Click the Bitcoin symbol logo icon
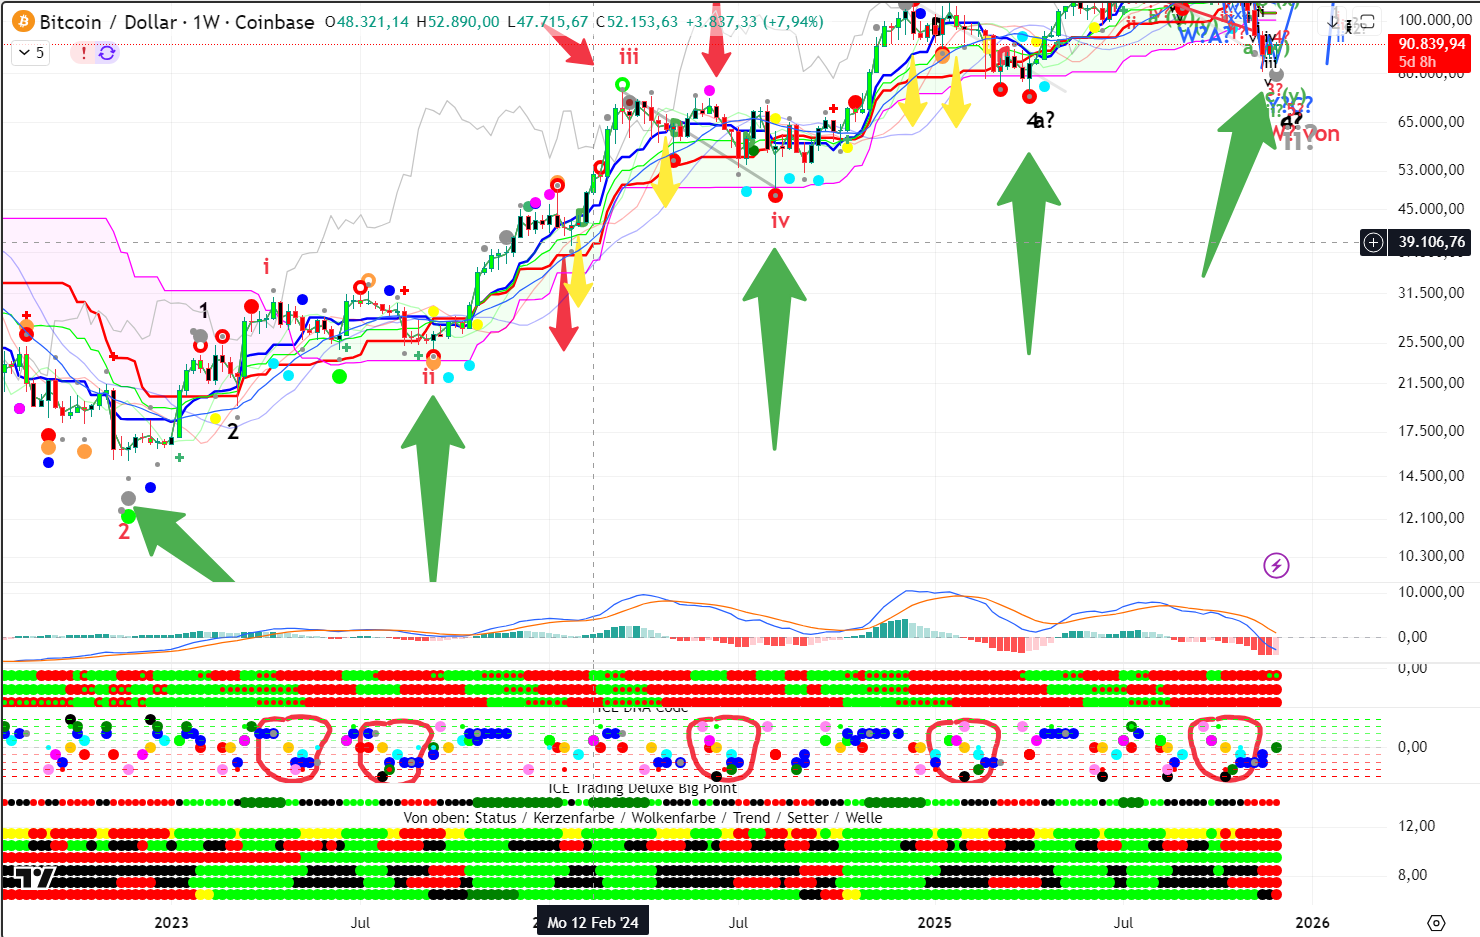Image resolution: width=1480 pixels, height=937 pixels. click(21, 21)
